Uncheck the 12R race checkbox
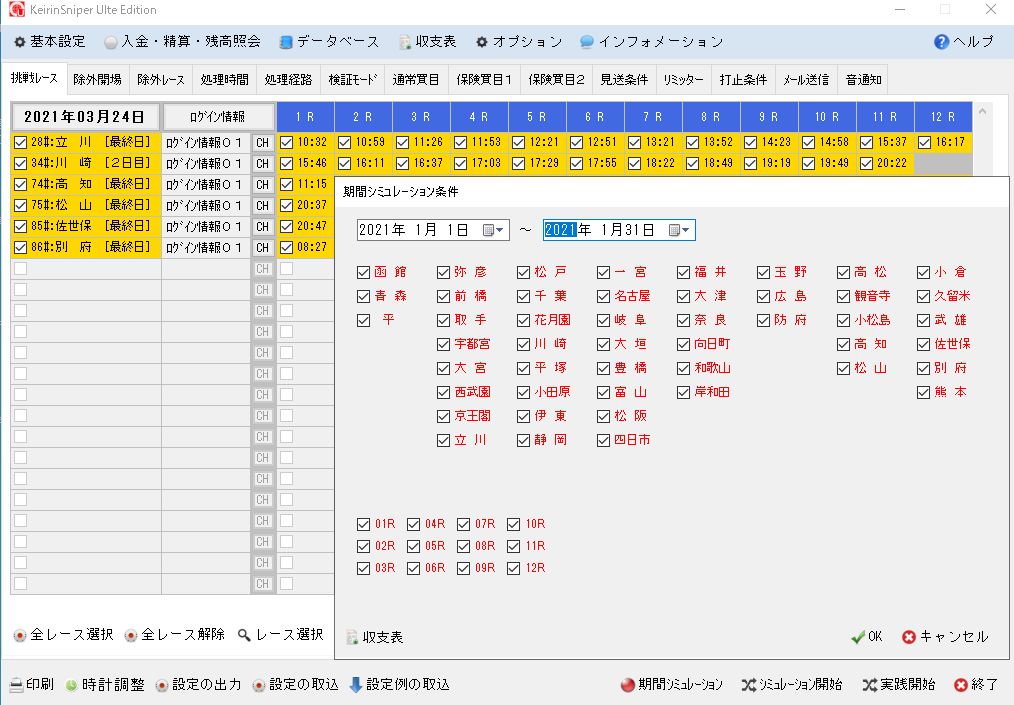1014x705 pixels. (513, 569)
